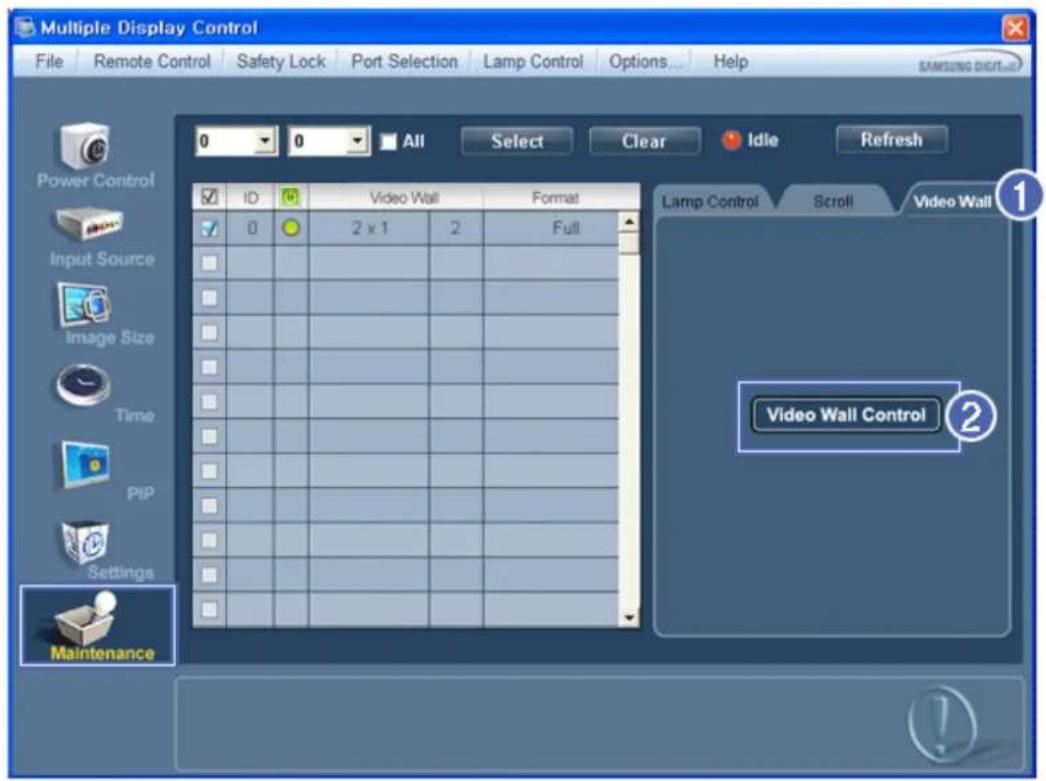The height and width of the screenshot is (781, 1046).
Task: Click the exclamation info icon at bottom right
Action: pyautogui.click(x=941, y=725)
